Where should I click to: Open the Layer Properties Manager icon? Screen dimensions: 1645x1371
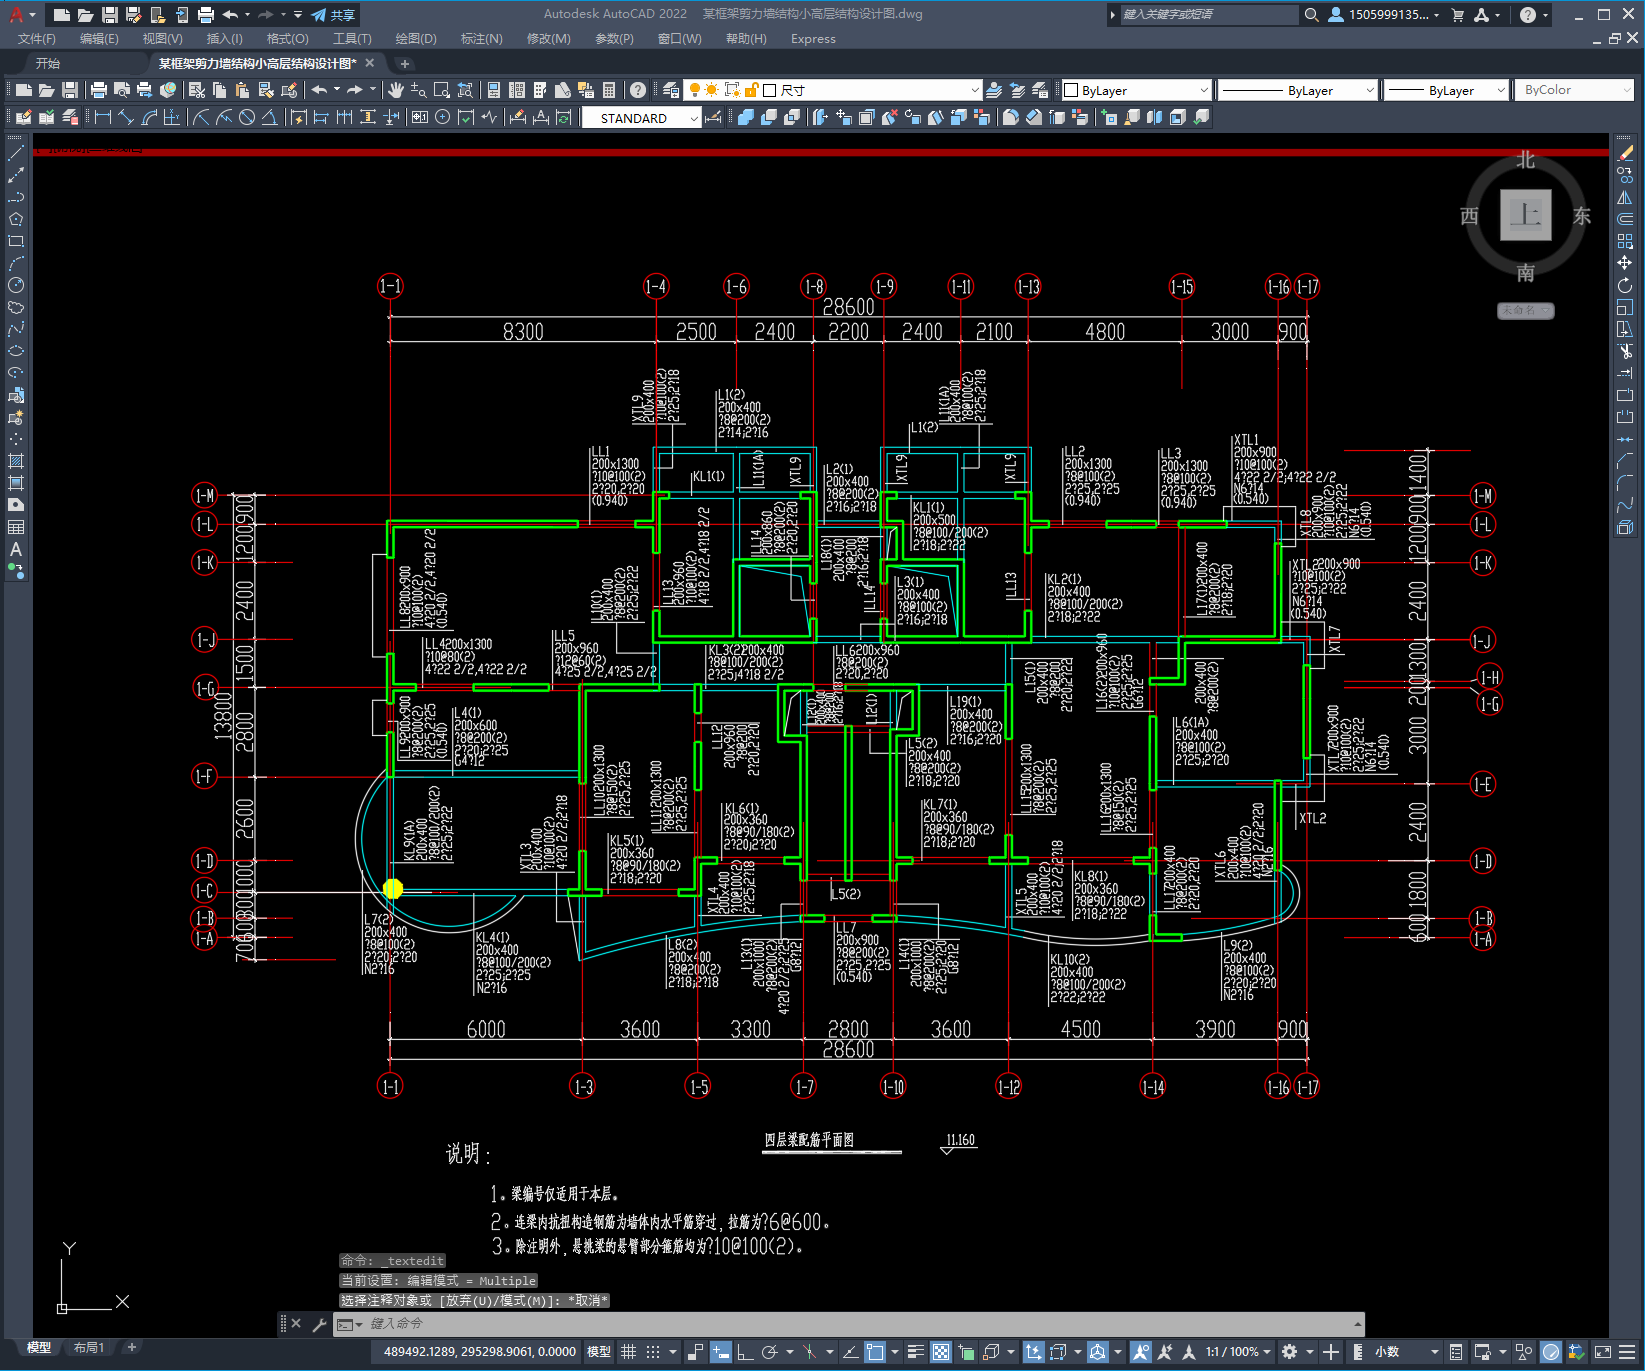(671, 90)
